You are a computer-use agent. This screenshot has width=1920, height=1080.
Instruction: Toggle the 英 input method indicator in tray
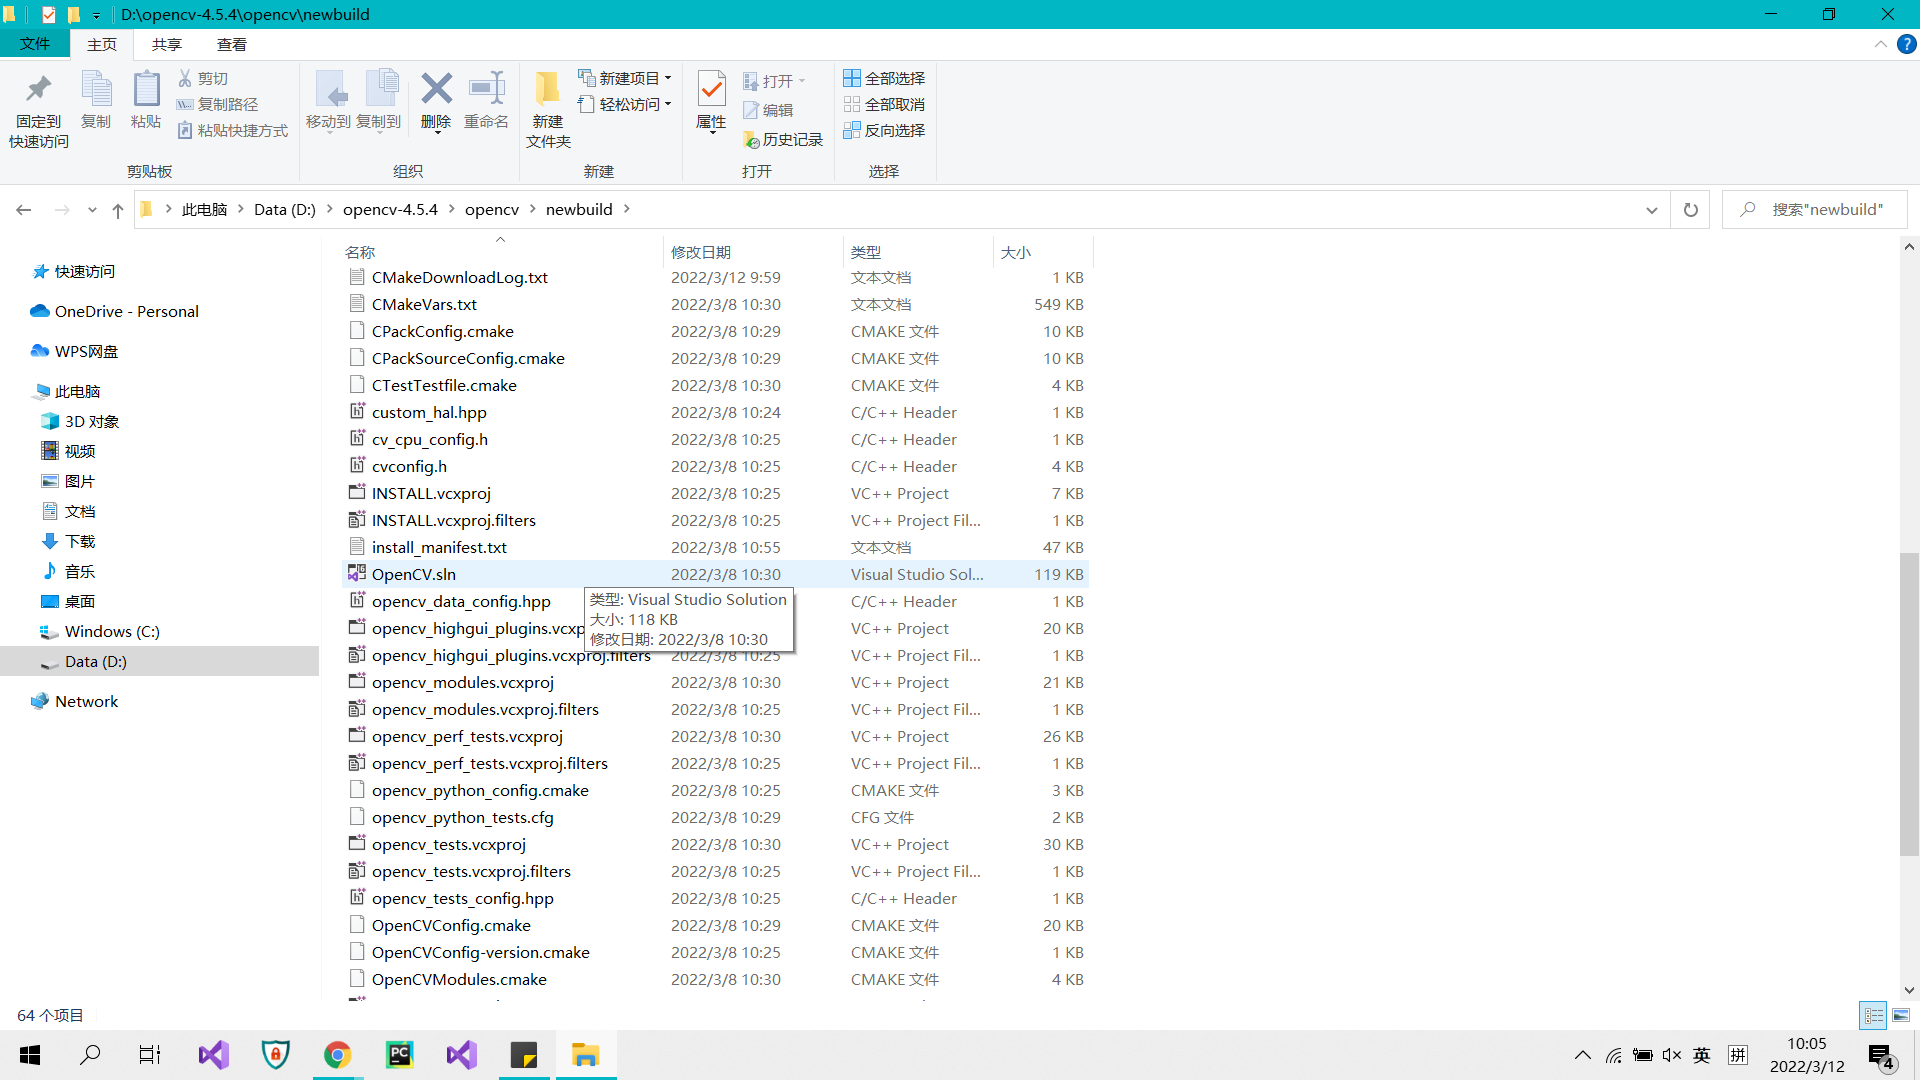[1702, 1054]
